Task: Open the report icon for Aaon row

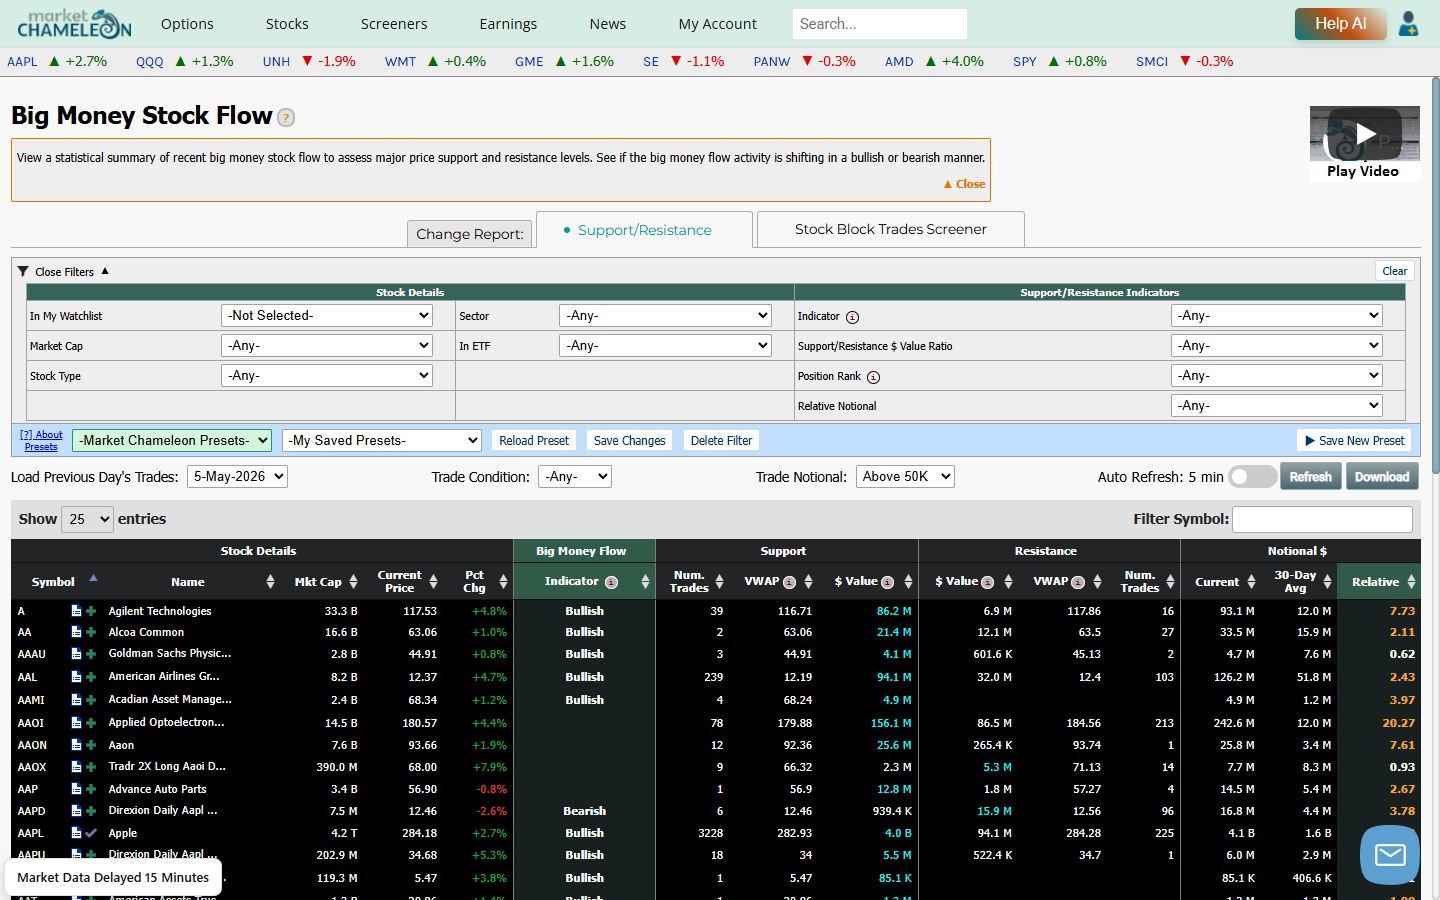Action: click(x=76, y=745)
